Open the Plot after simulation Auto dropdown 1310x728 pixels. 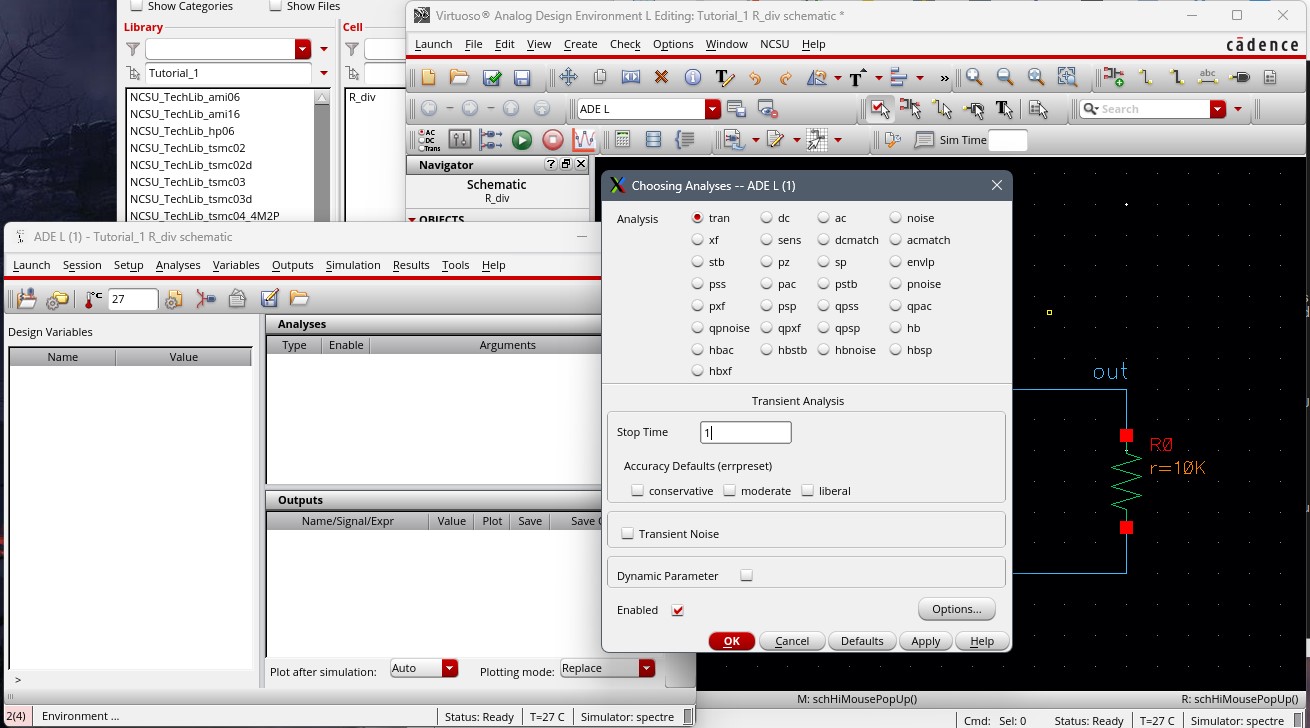(x=449, y=668)
